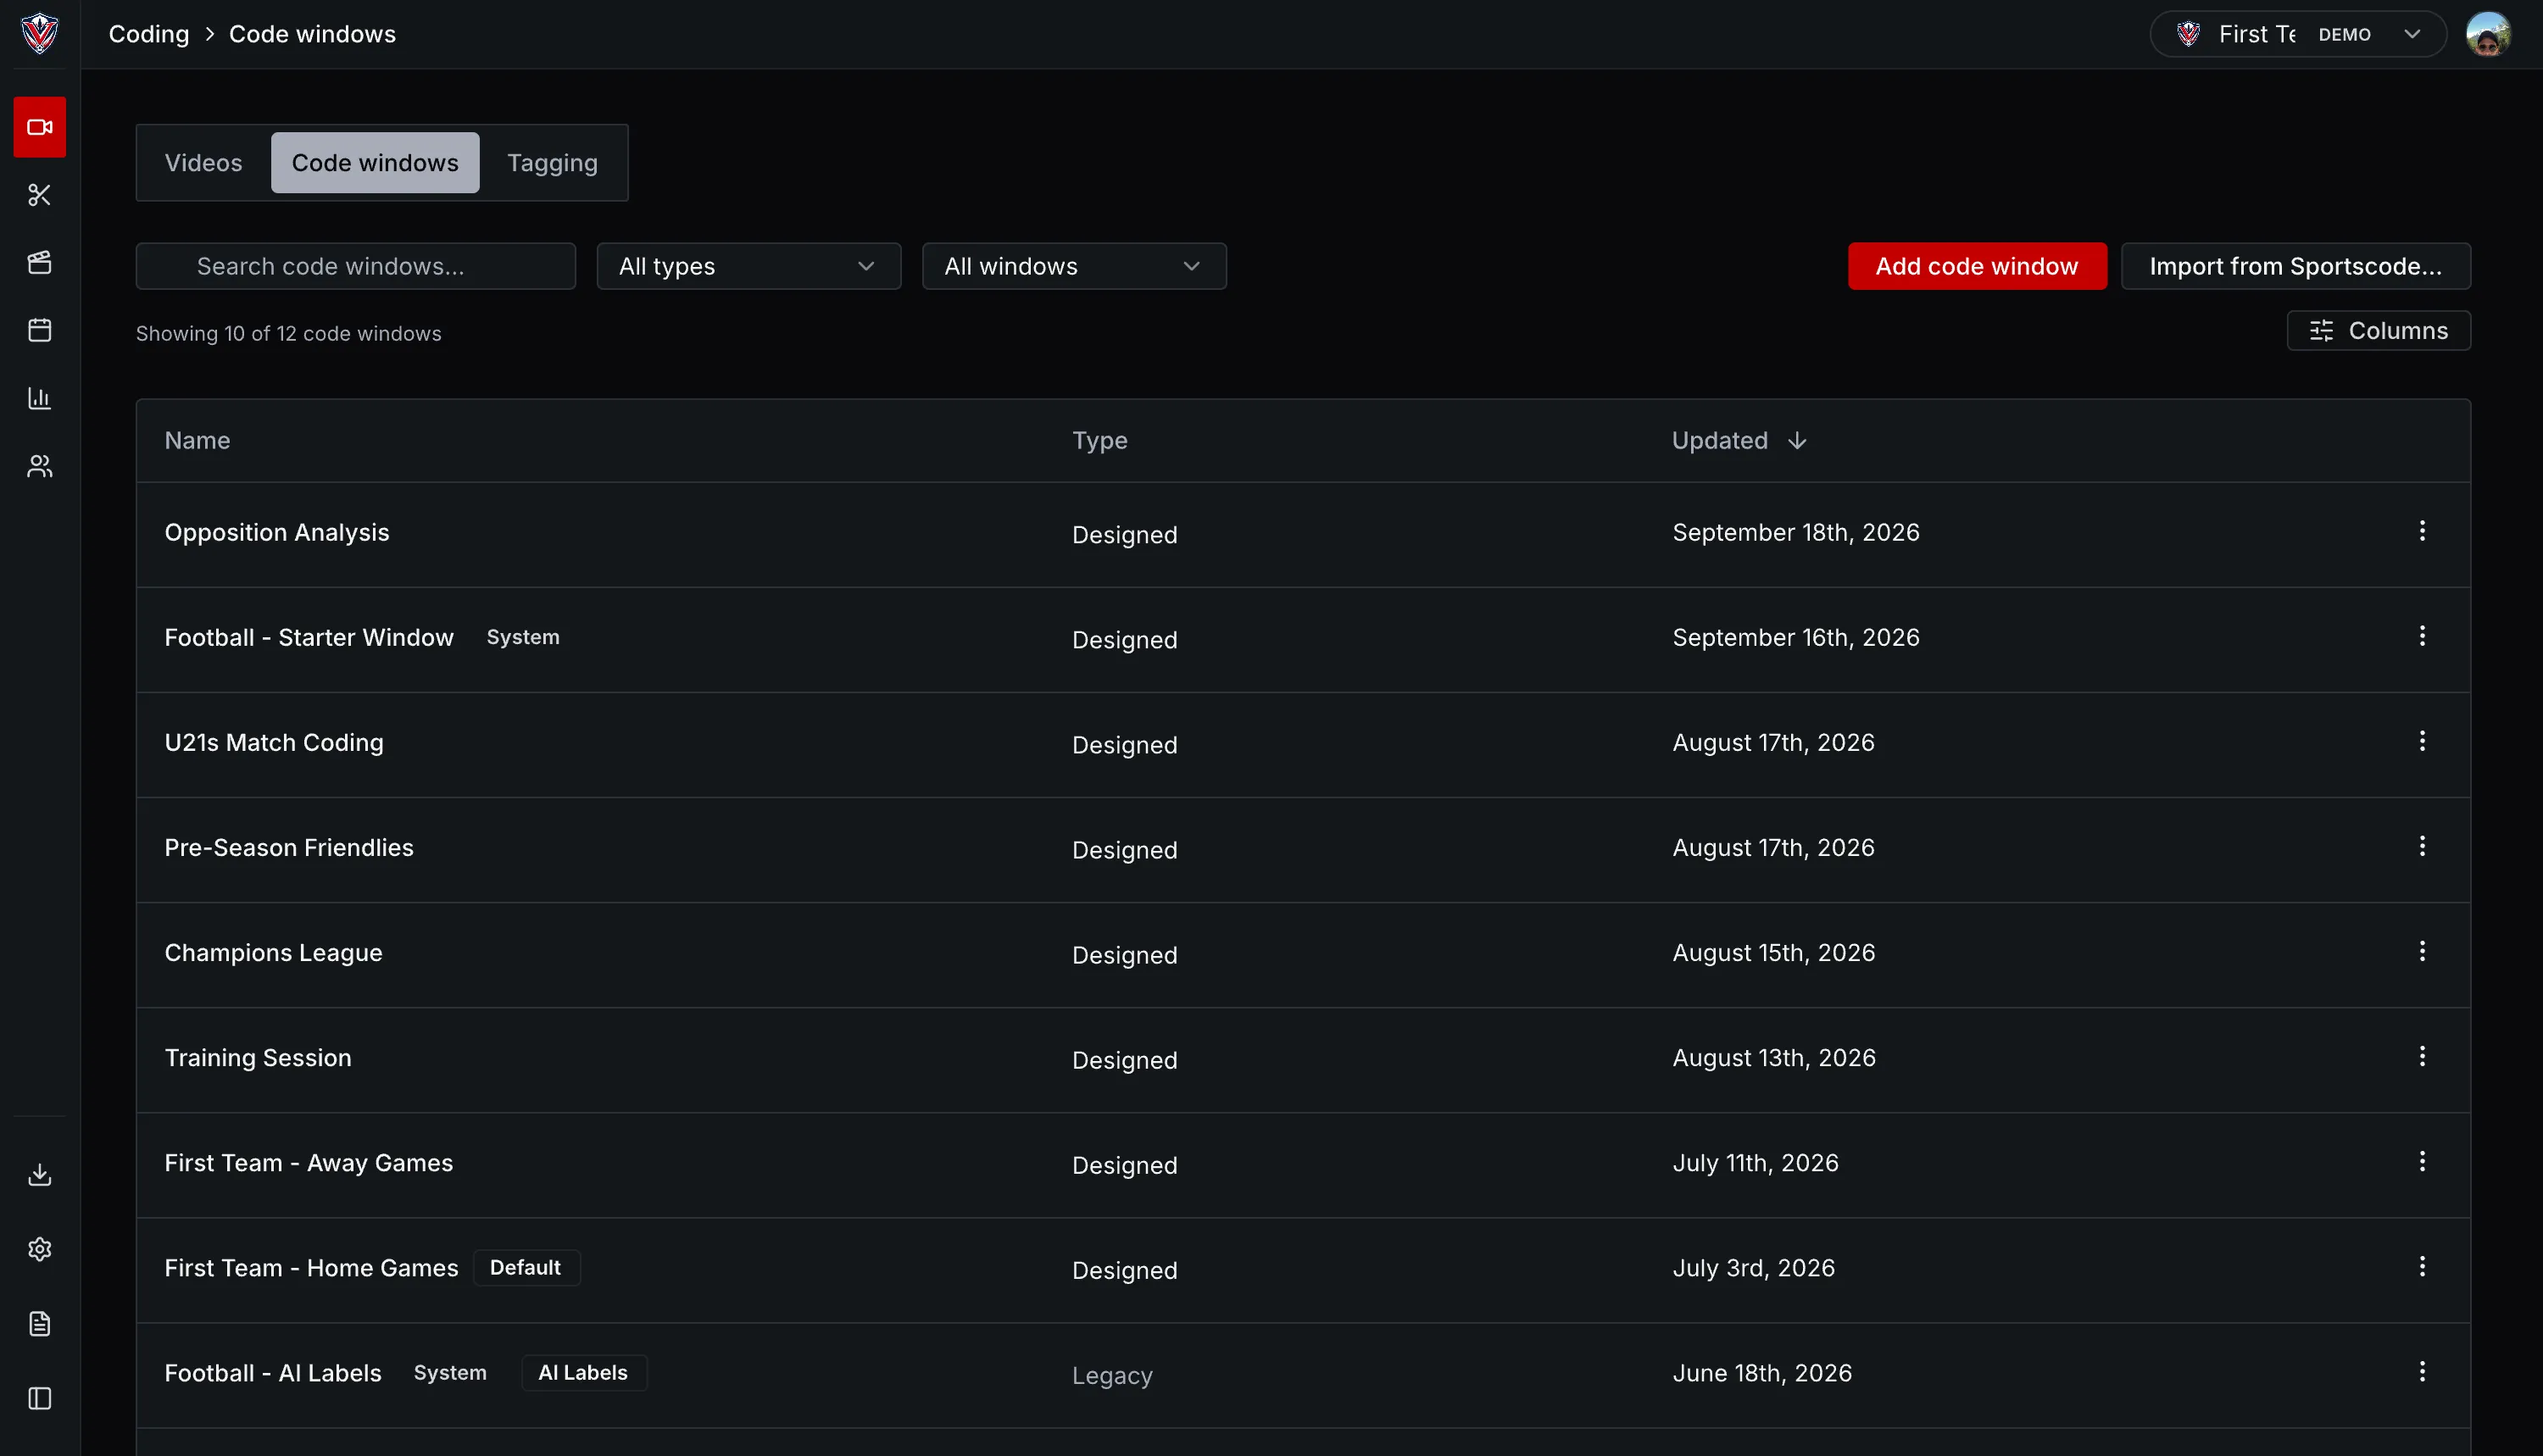Click the download icon in the sidebar
This screenshot has width=2543, height=1456.
click(39, 1174)
